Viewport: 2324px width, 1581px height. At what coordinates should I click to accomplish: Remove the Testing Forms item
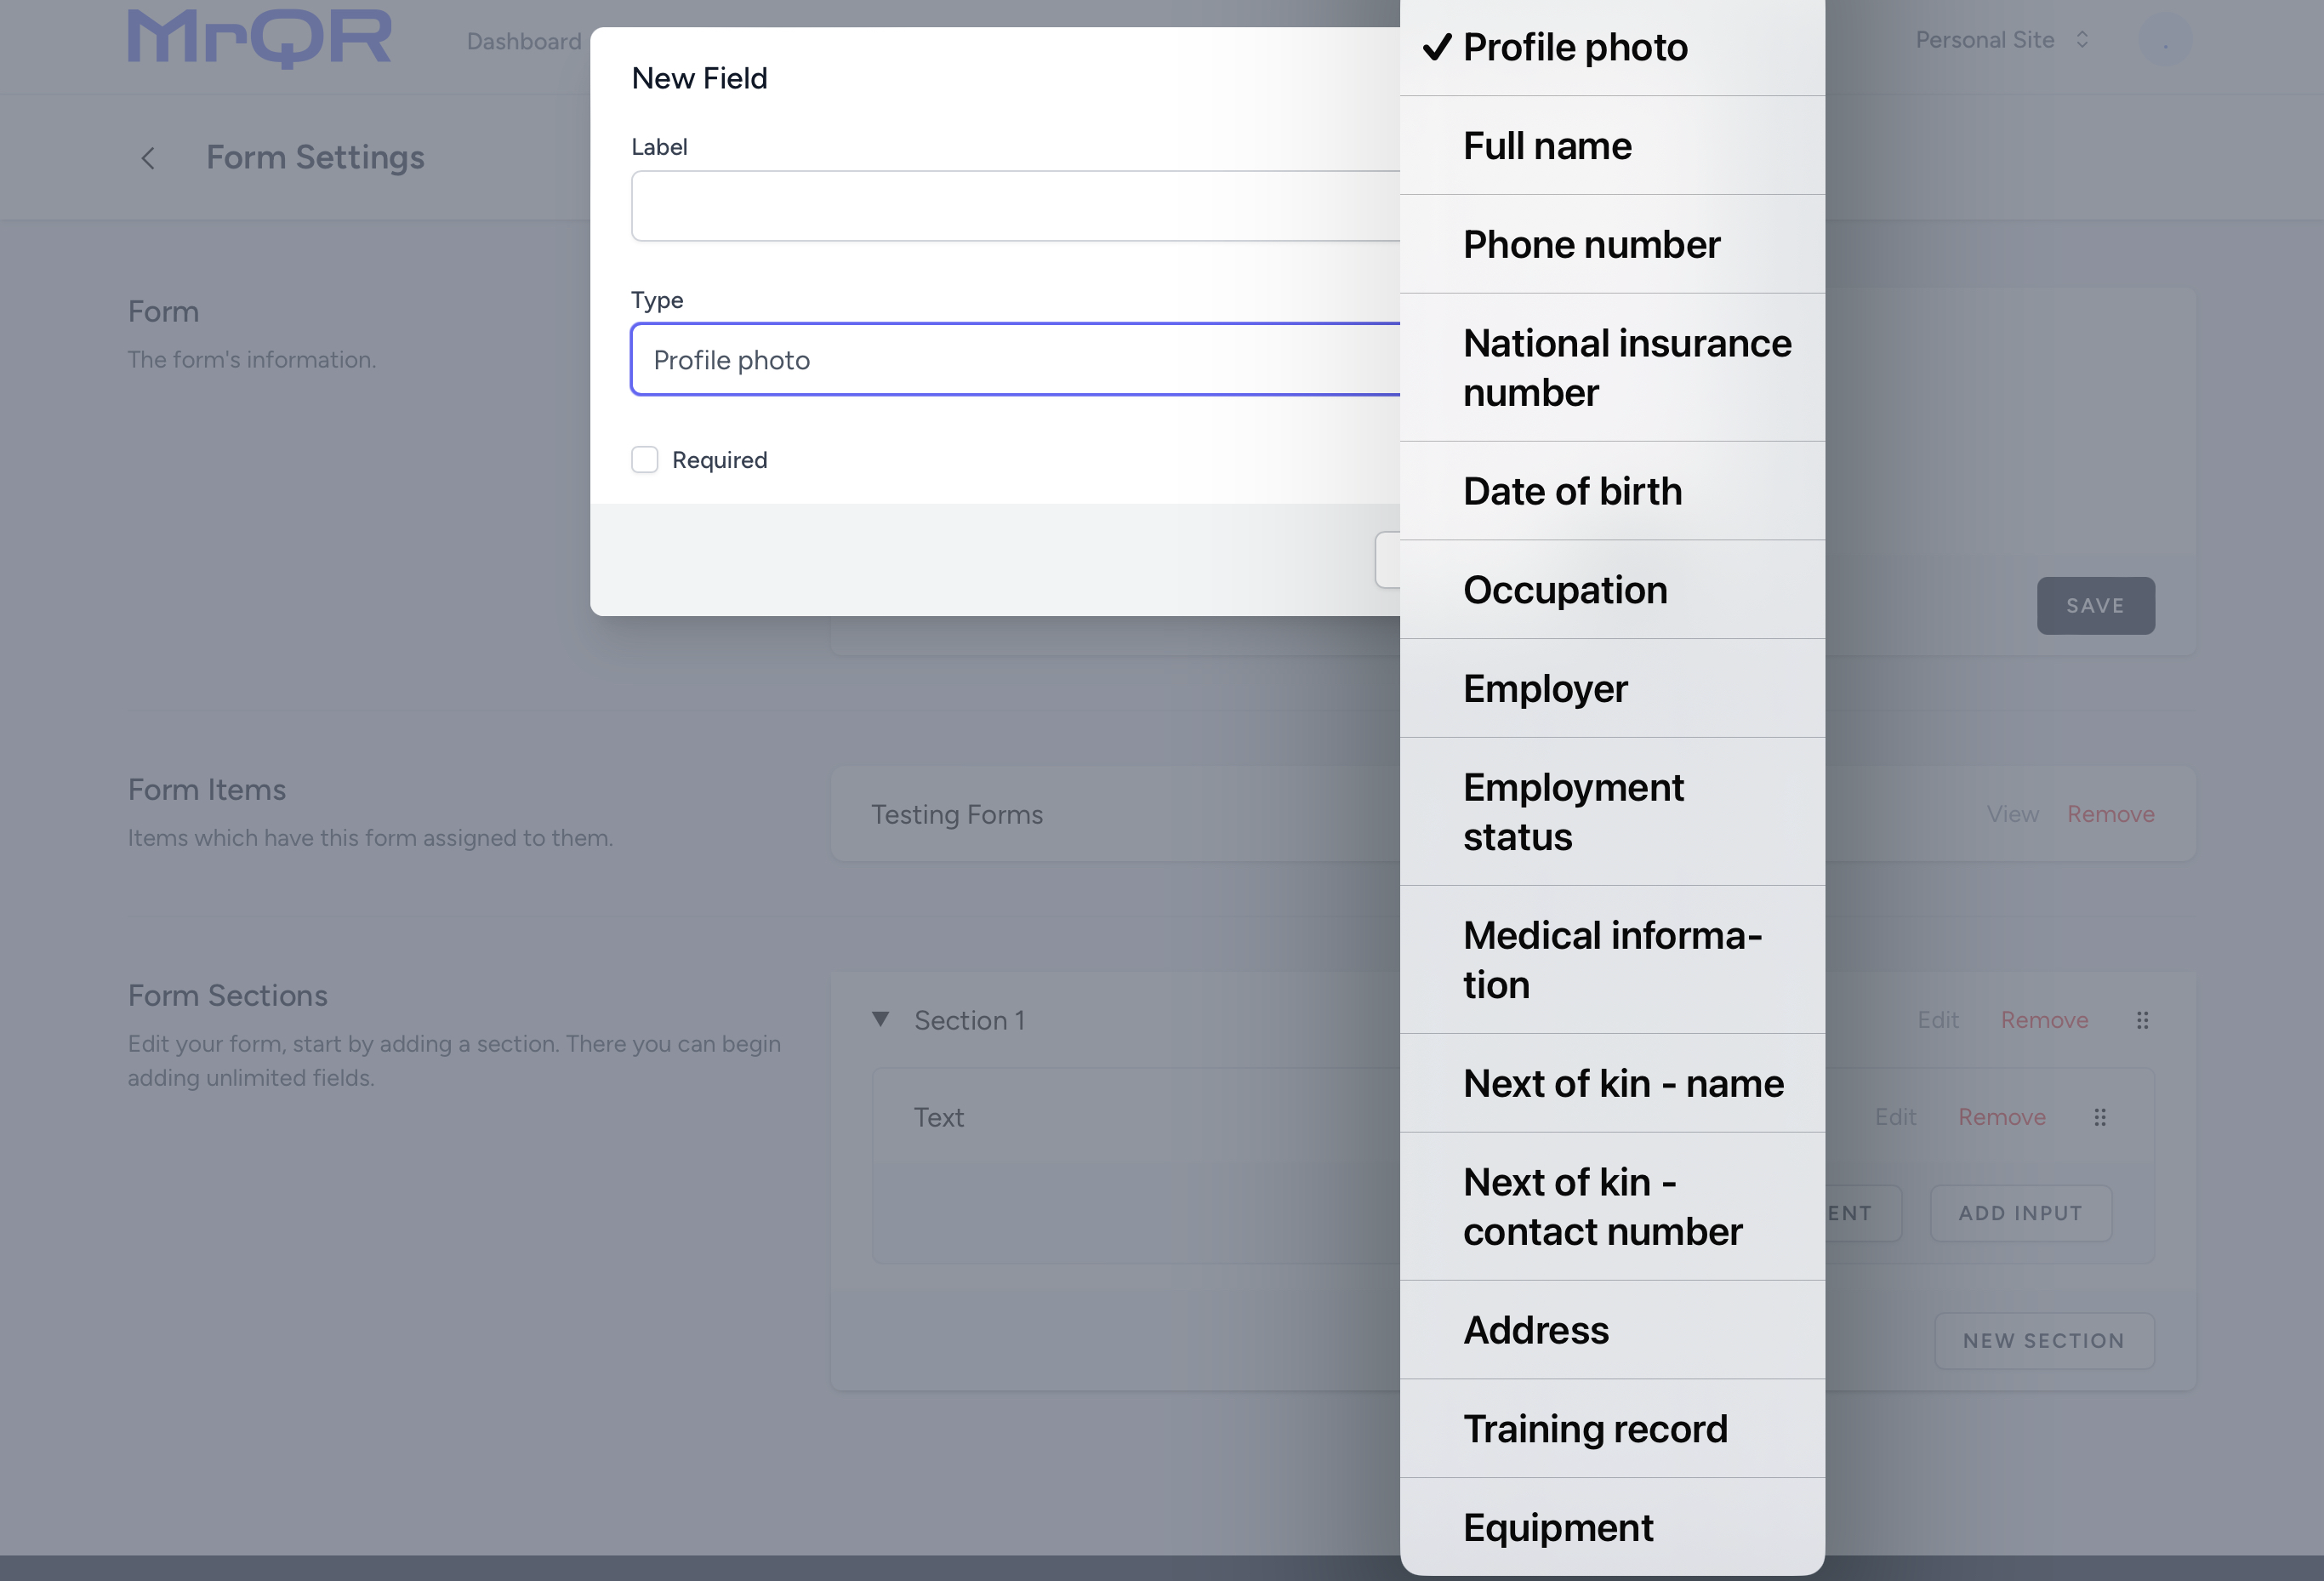(2110, 814)
